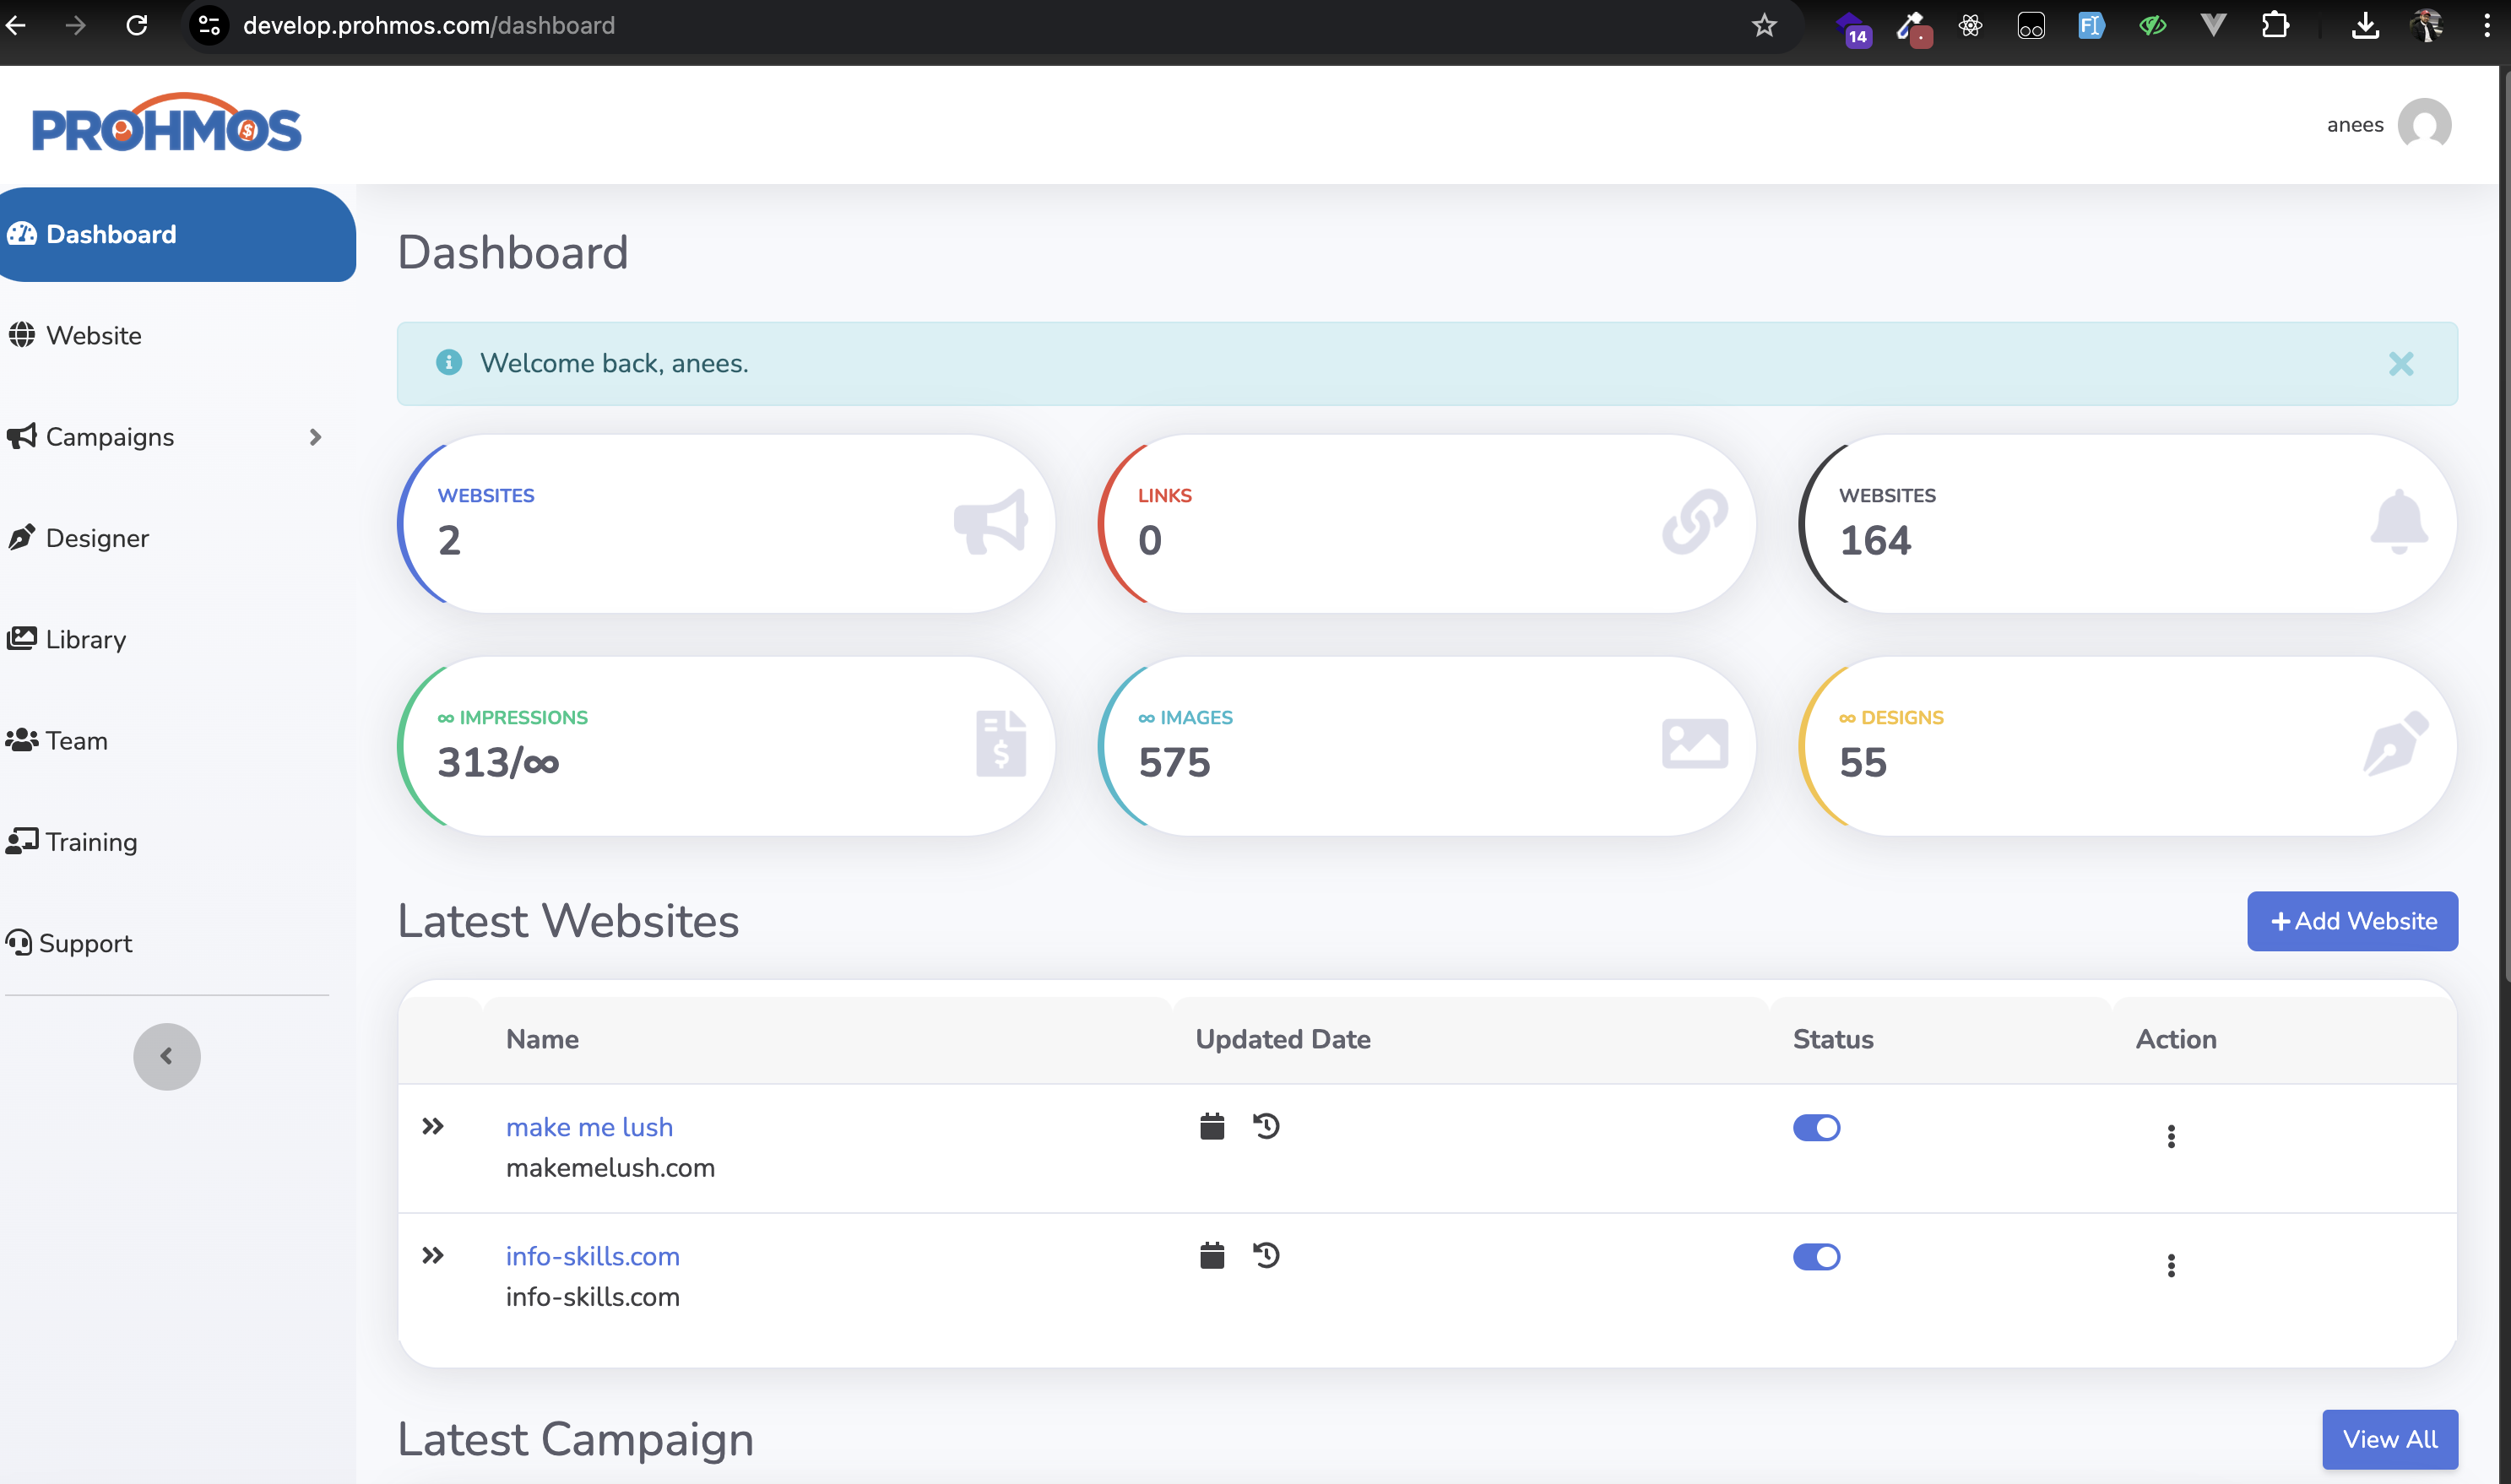Image resolution: width=2511 pixels, height=1484 pixels.
Task: Open browser downloads icon
Action: 2364,26
